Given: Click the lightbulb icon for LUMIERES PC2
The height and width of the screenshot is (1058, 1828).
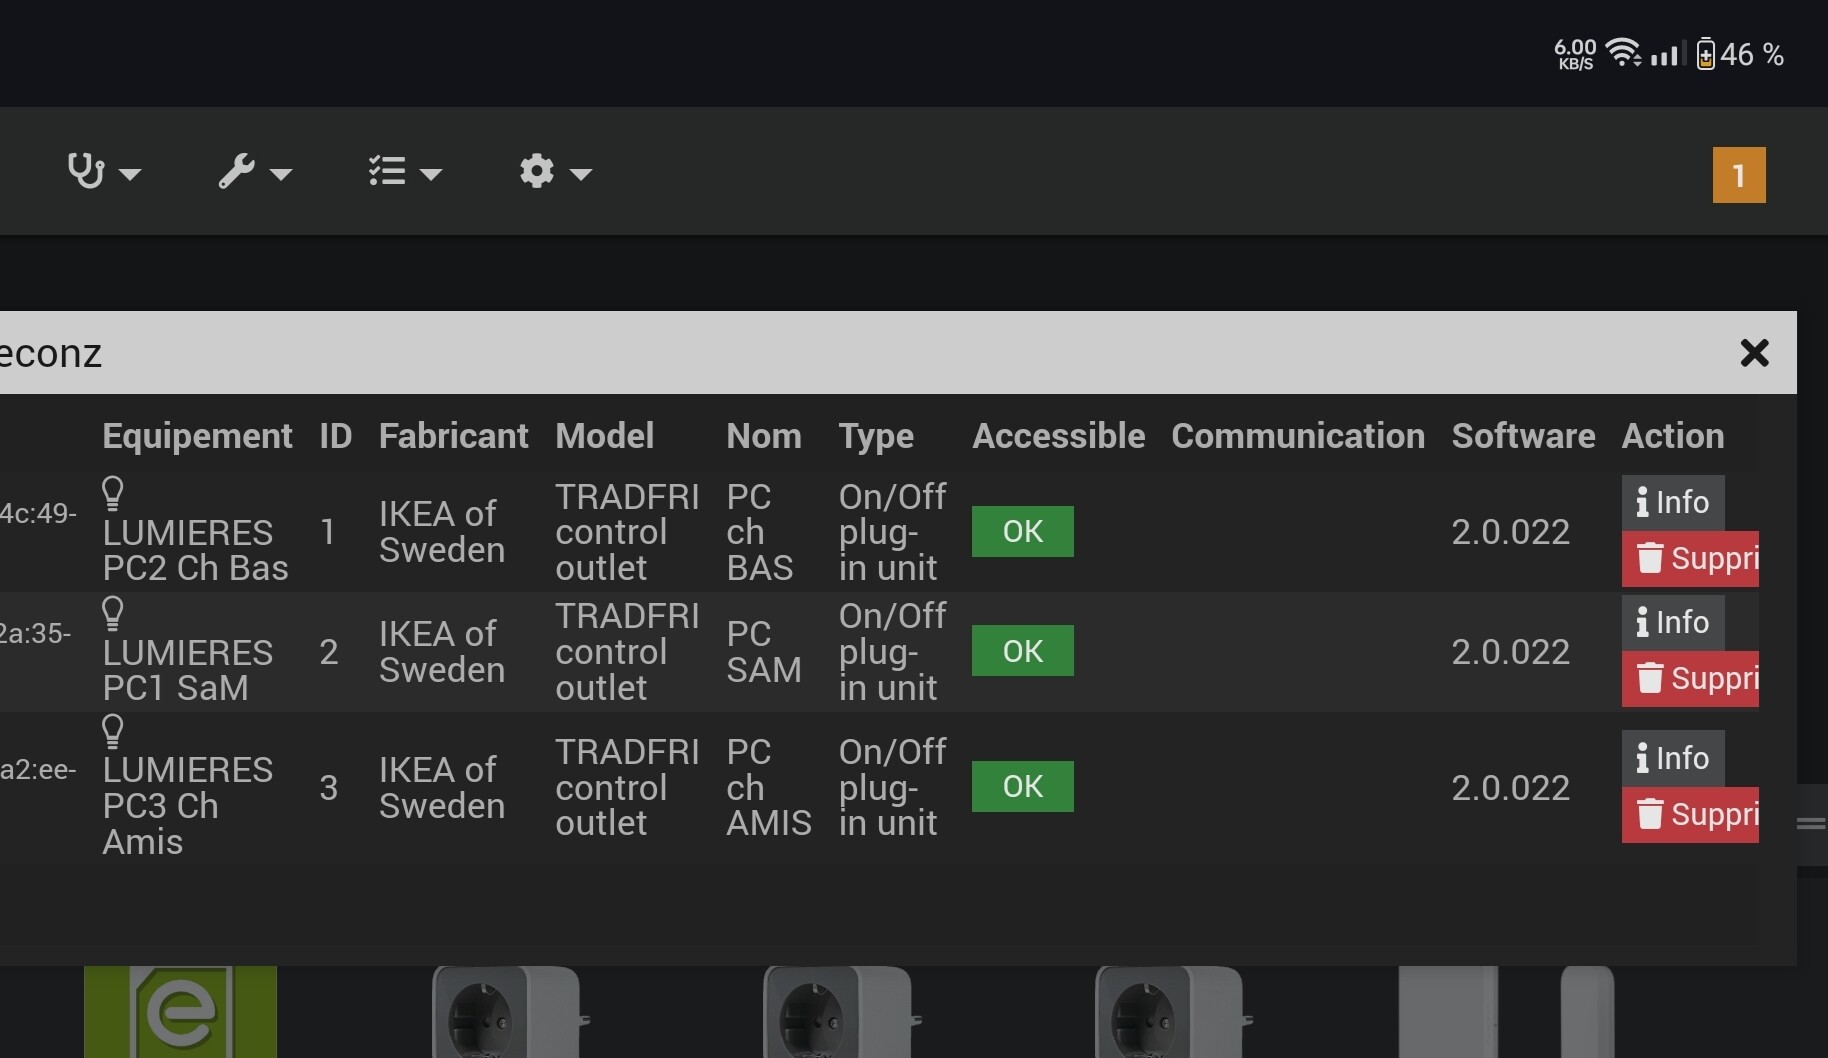Looking at the screenshot, I should coord(113,492).
